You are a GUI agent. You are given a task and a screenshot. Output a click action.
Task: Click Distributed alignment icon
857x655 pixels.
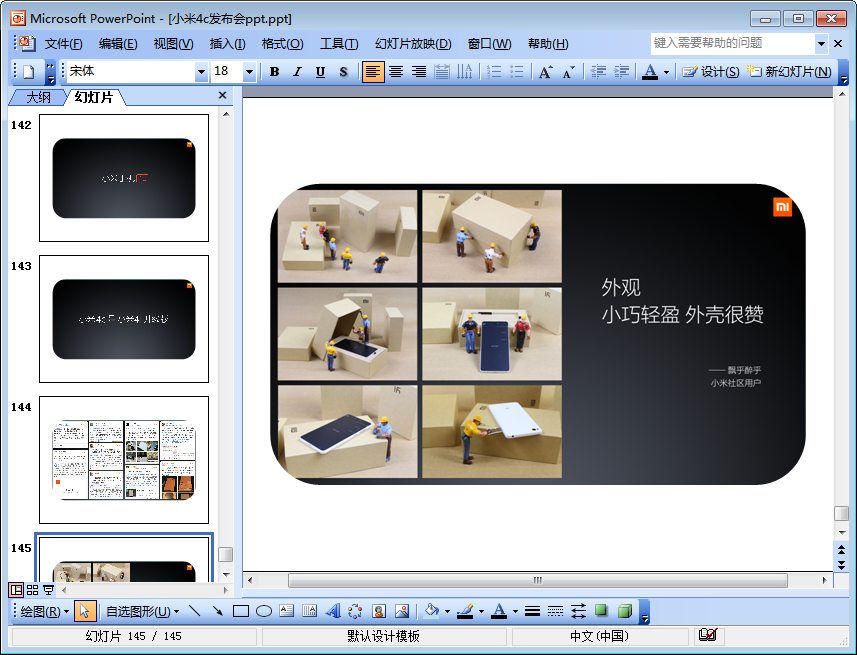coord(442,72)
